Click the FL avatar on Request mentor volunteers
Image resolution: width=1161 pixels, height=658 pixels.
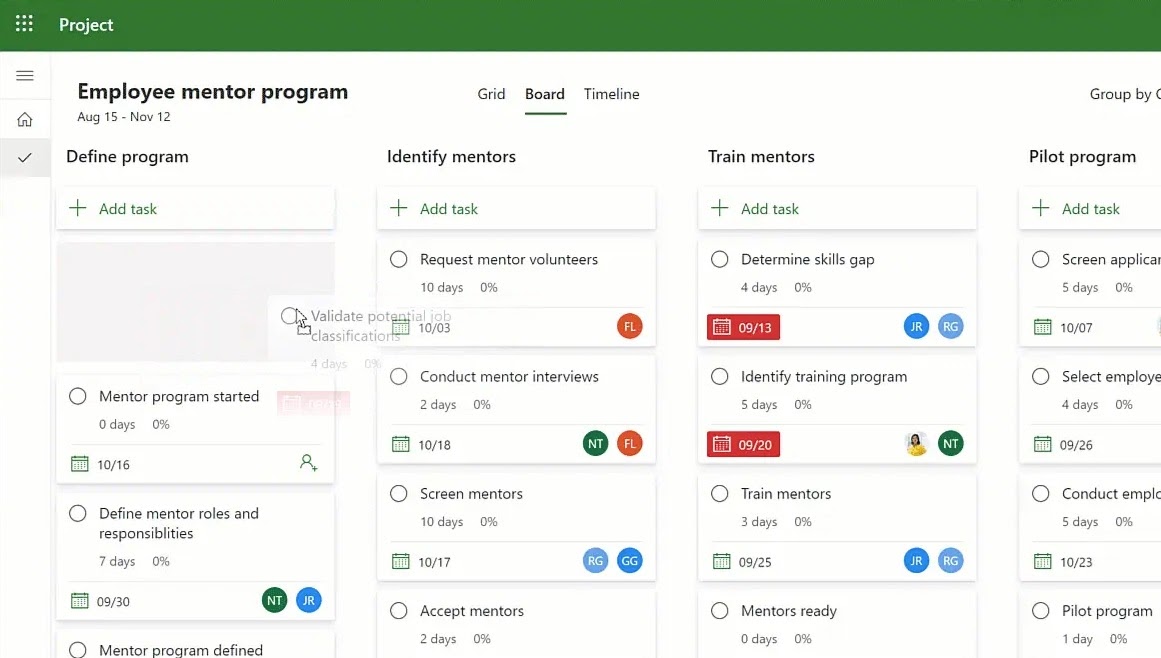click(629, 326)
